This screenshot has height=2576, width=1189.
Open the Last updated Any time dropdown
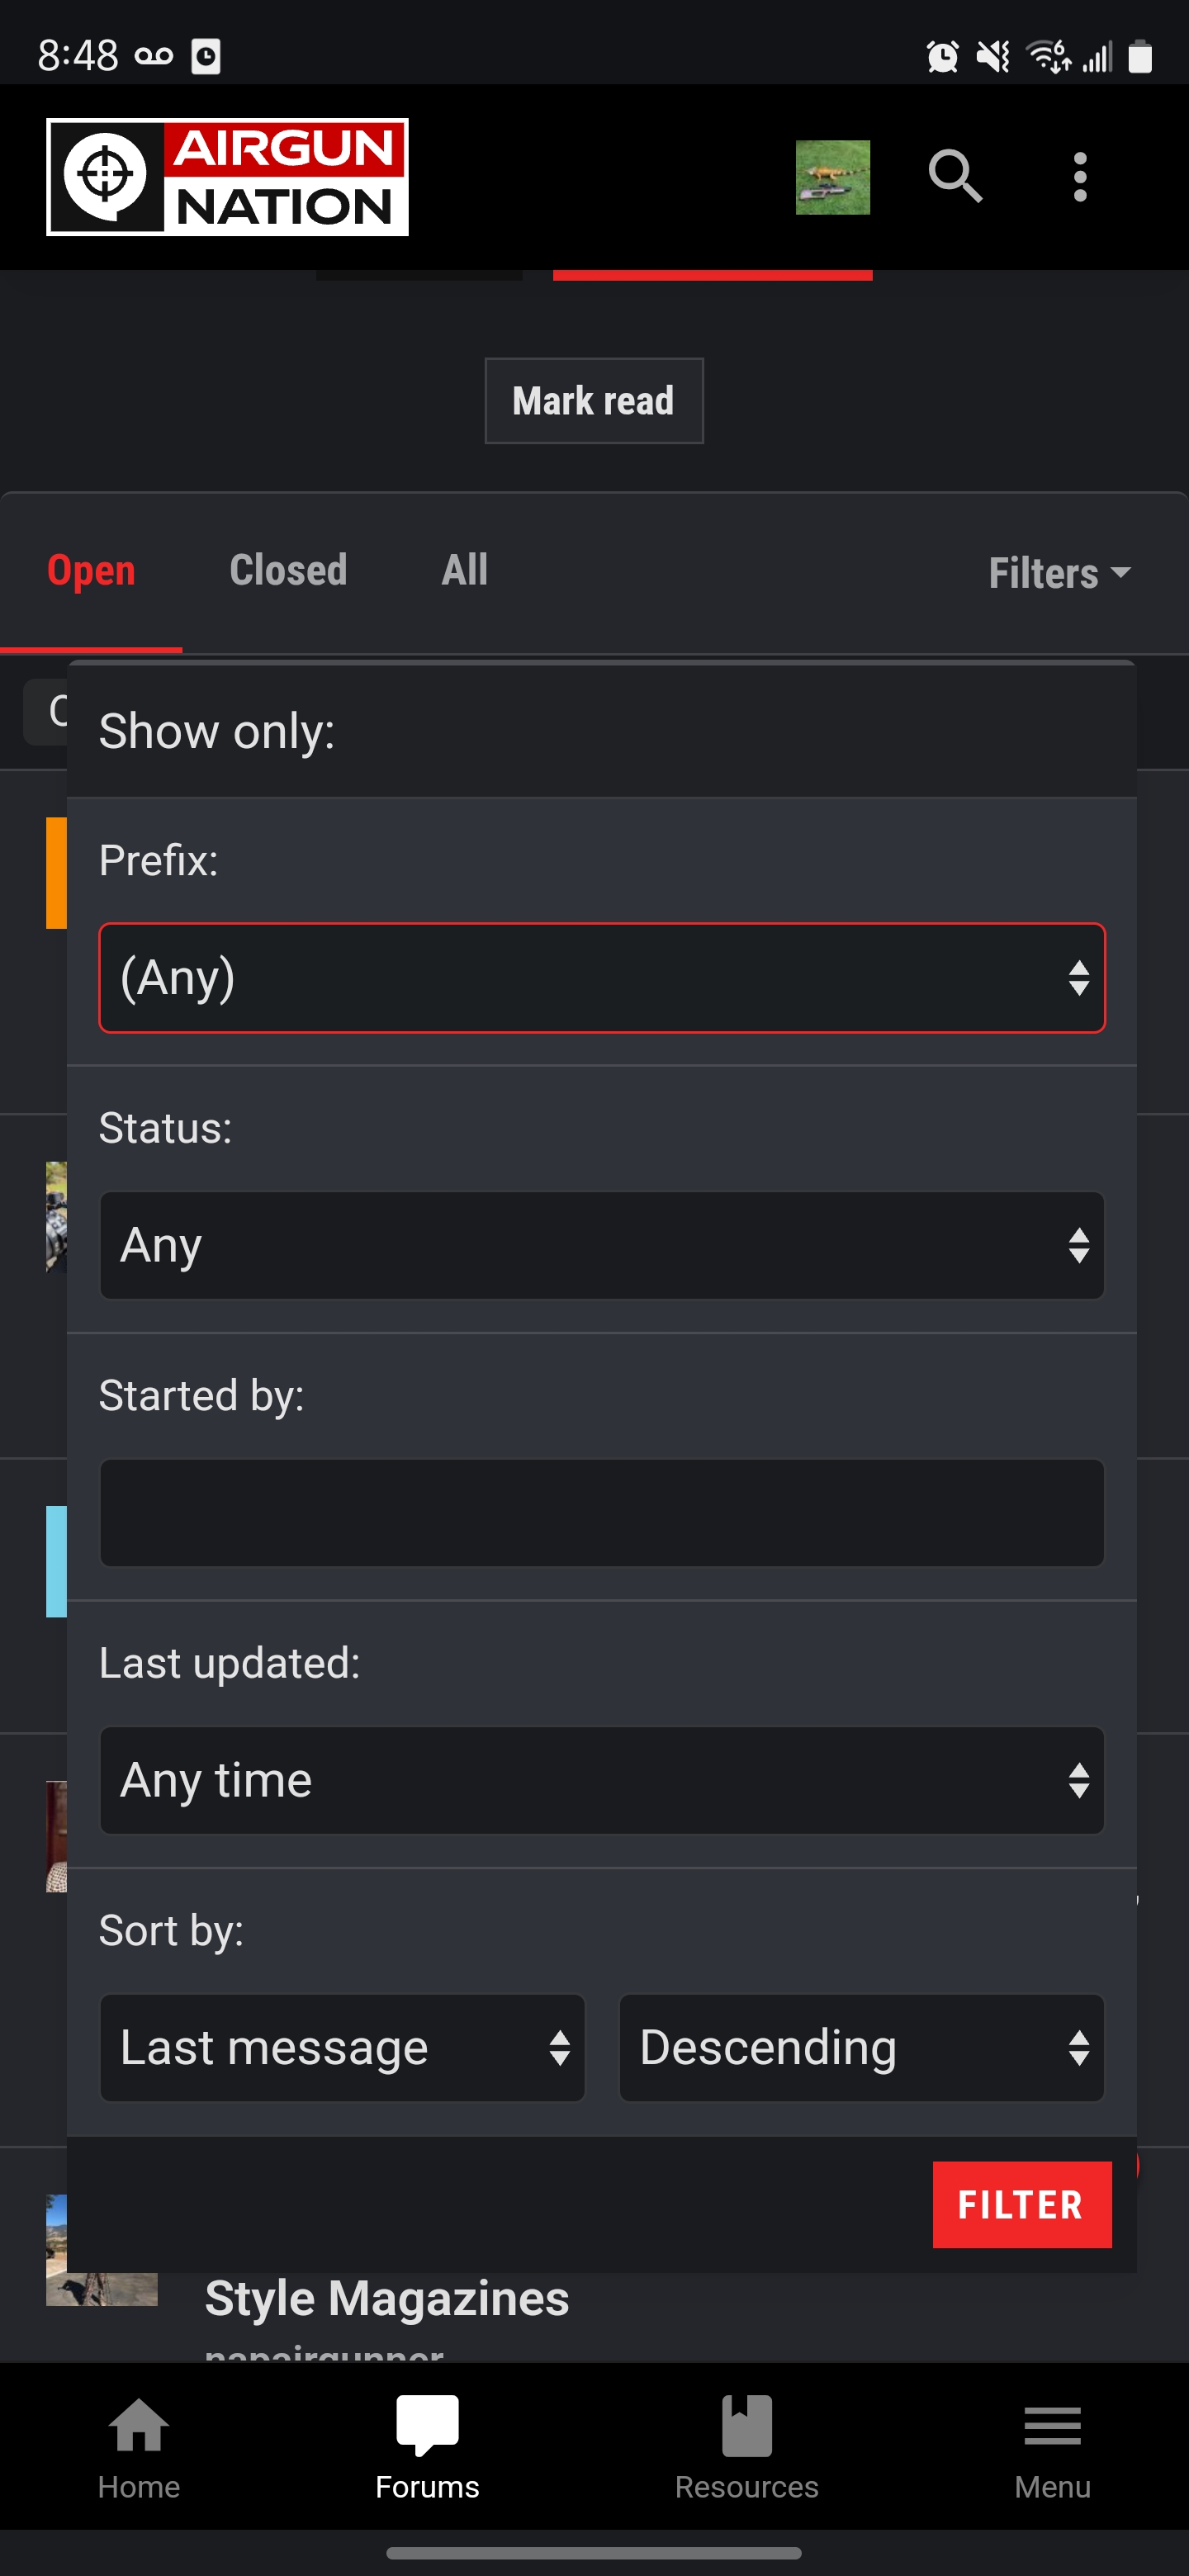(602, 1780)
